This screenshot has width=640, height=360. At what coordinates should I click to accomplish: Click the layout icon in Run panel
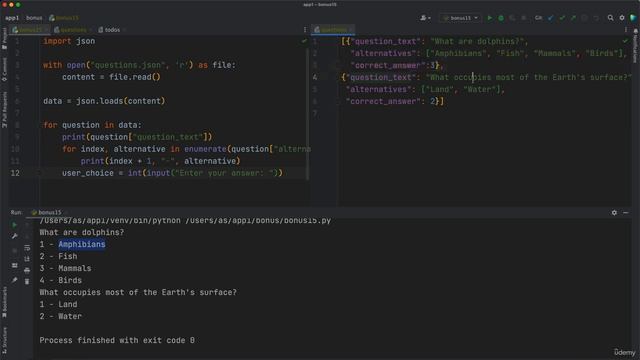(x=15, y=266)
